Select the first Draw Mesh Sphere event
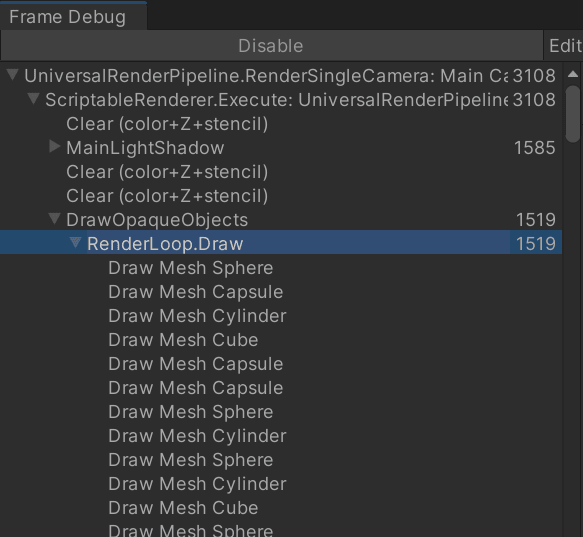Image resolution: width=583 pixels, height=537 pixels. click(x=281, y=268)
